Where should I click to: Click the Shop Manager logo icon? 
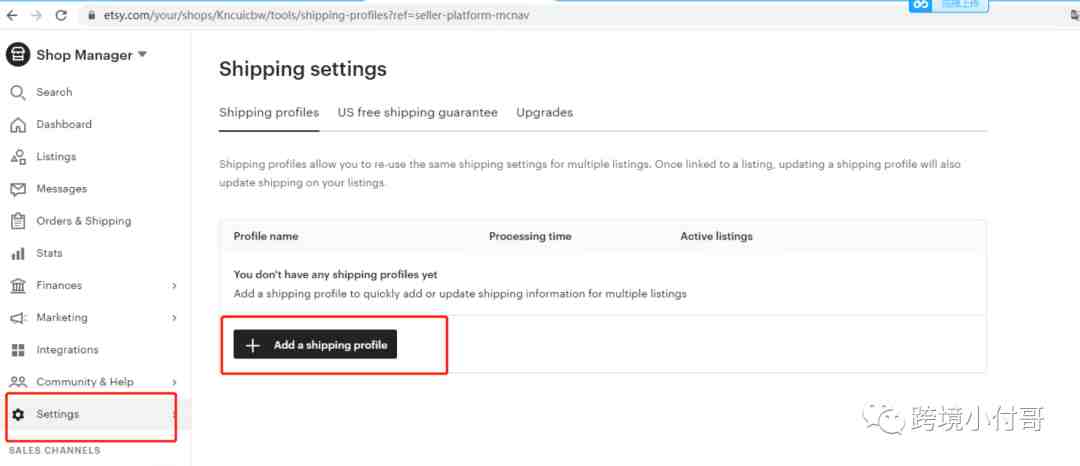pyautogui.click(x=18, y=55)
